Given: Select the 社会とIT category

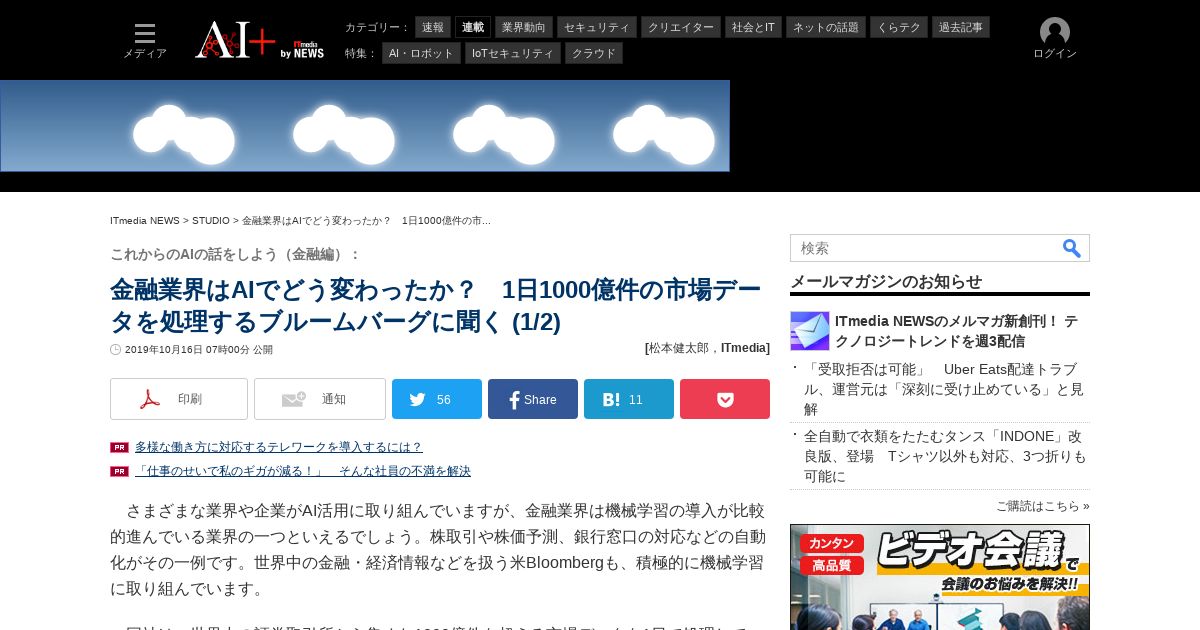Looking at the screenshot, I should pos(753,27).
